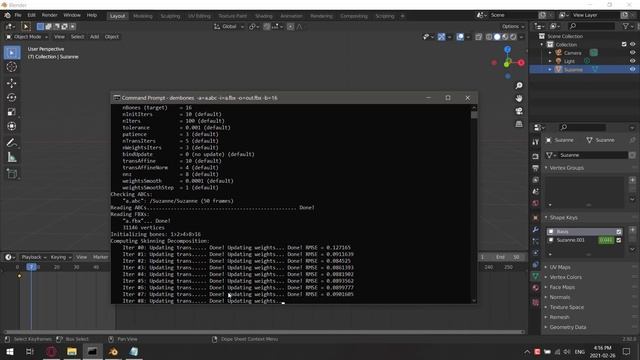Add a new vertex group with plus button
Image resolution: width=640 pixels, height=360 pixels.
pos(632,180)
